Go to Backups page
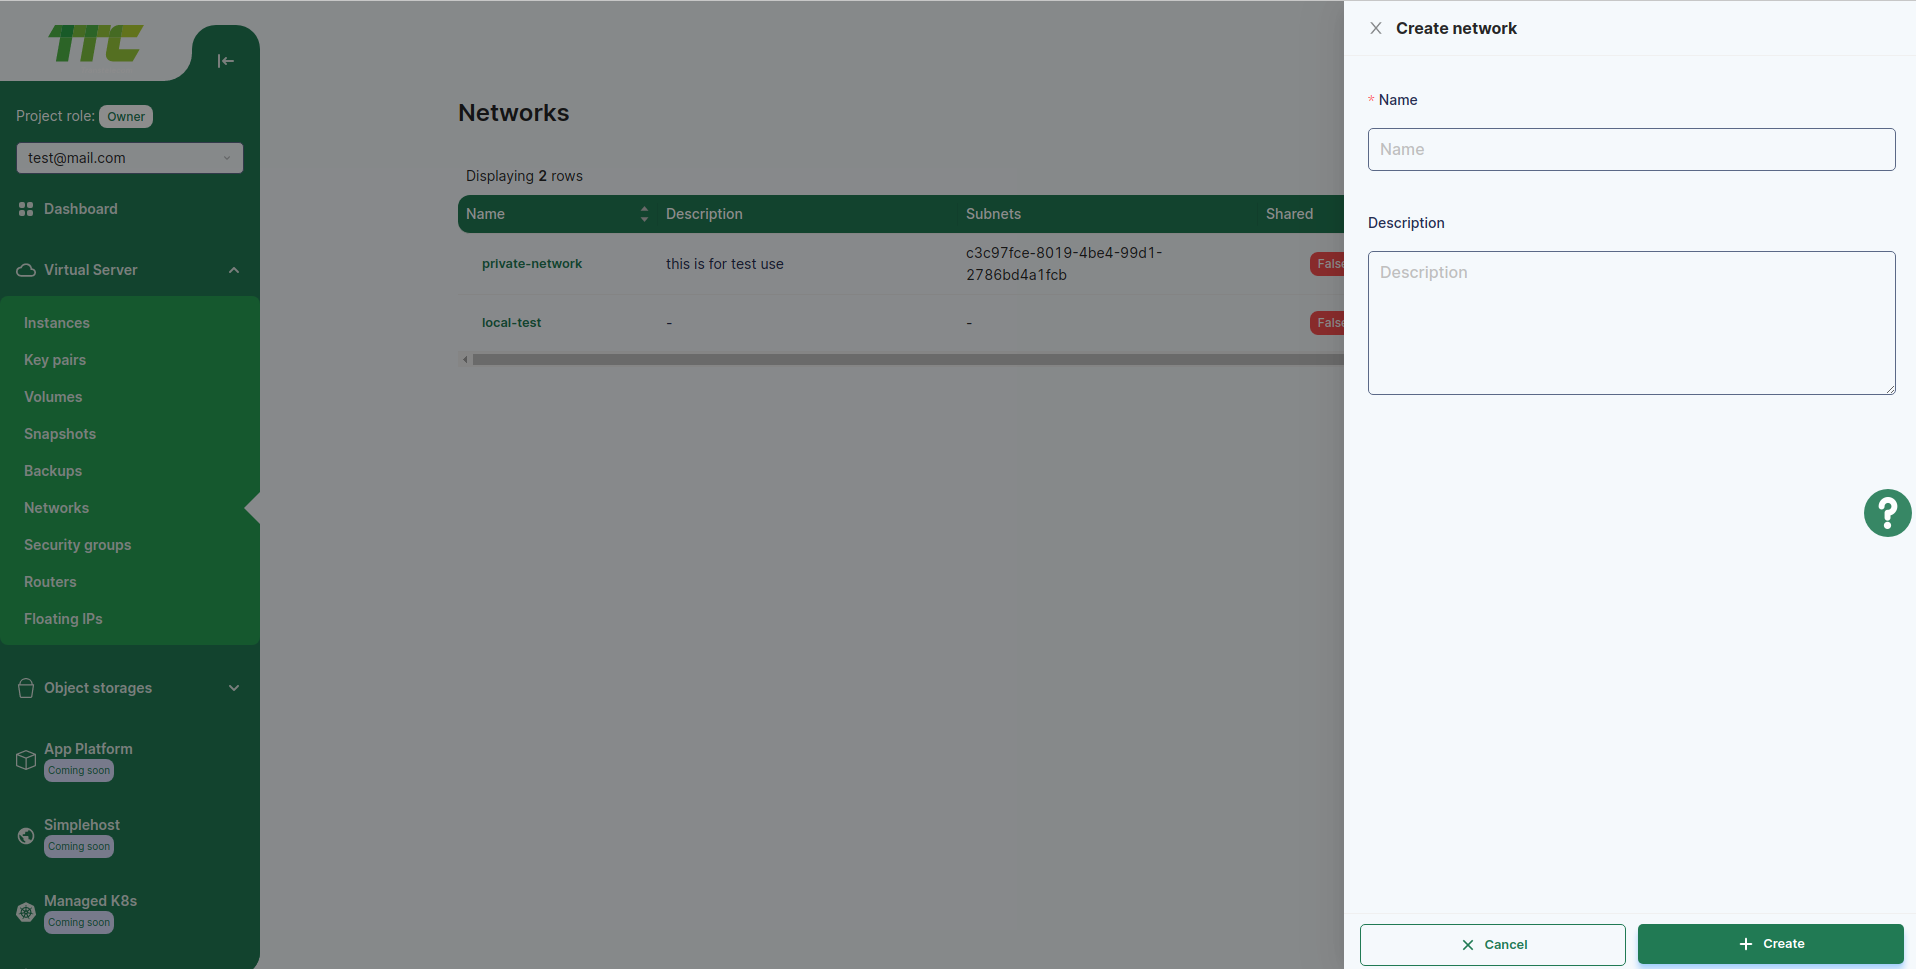The width and height of the screenshot is (1916, 969). point(53,471)
